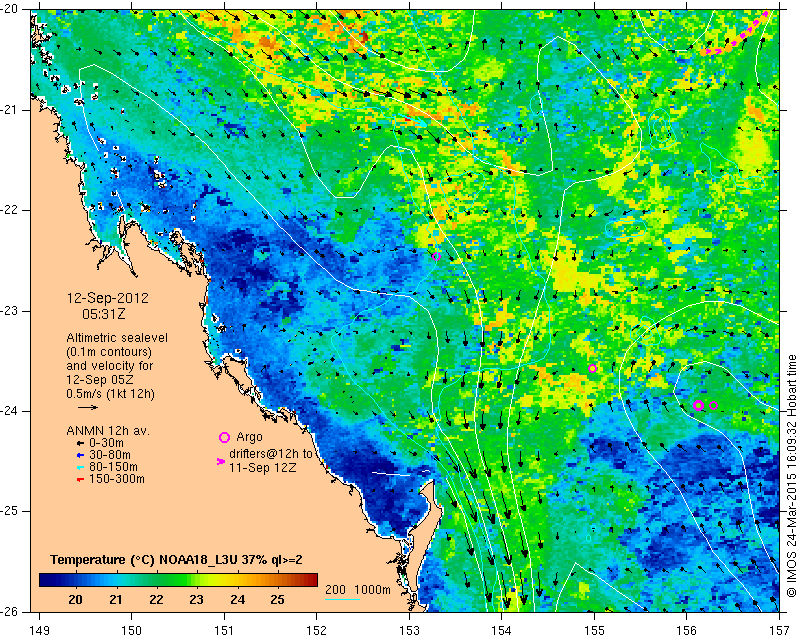Click longitude axis label 149

coord(39,630)
